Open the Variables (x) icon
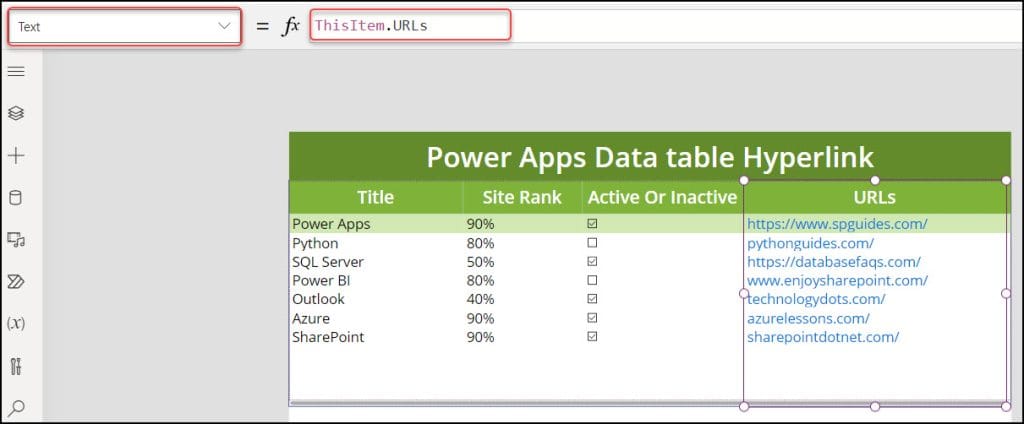The width and height of the screenshot is (1024, 424). point(16,323)
